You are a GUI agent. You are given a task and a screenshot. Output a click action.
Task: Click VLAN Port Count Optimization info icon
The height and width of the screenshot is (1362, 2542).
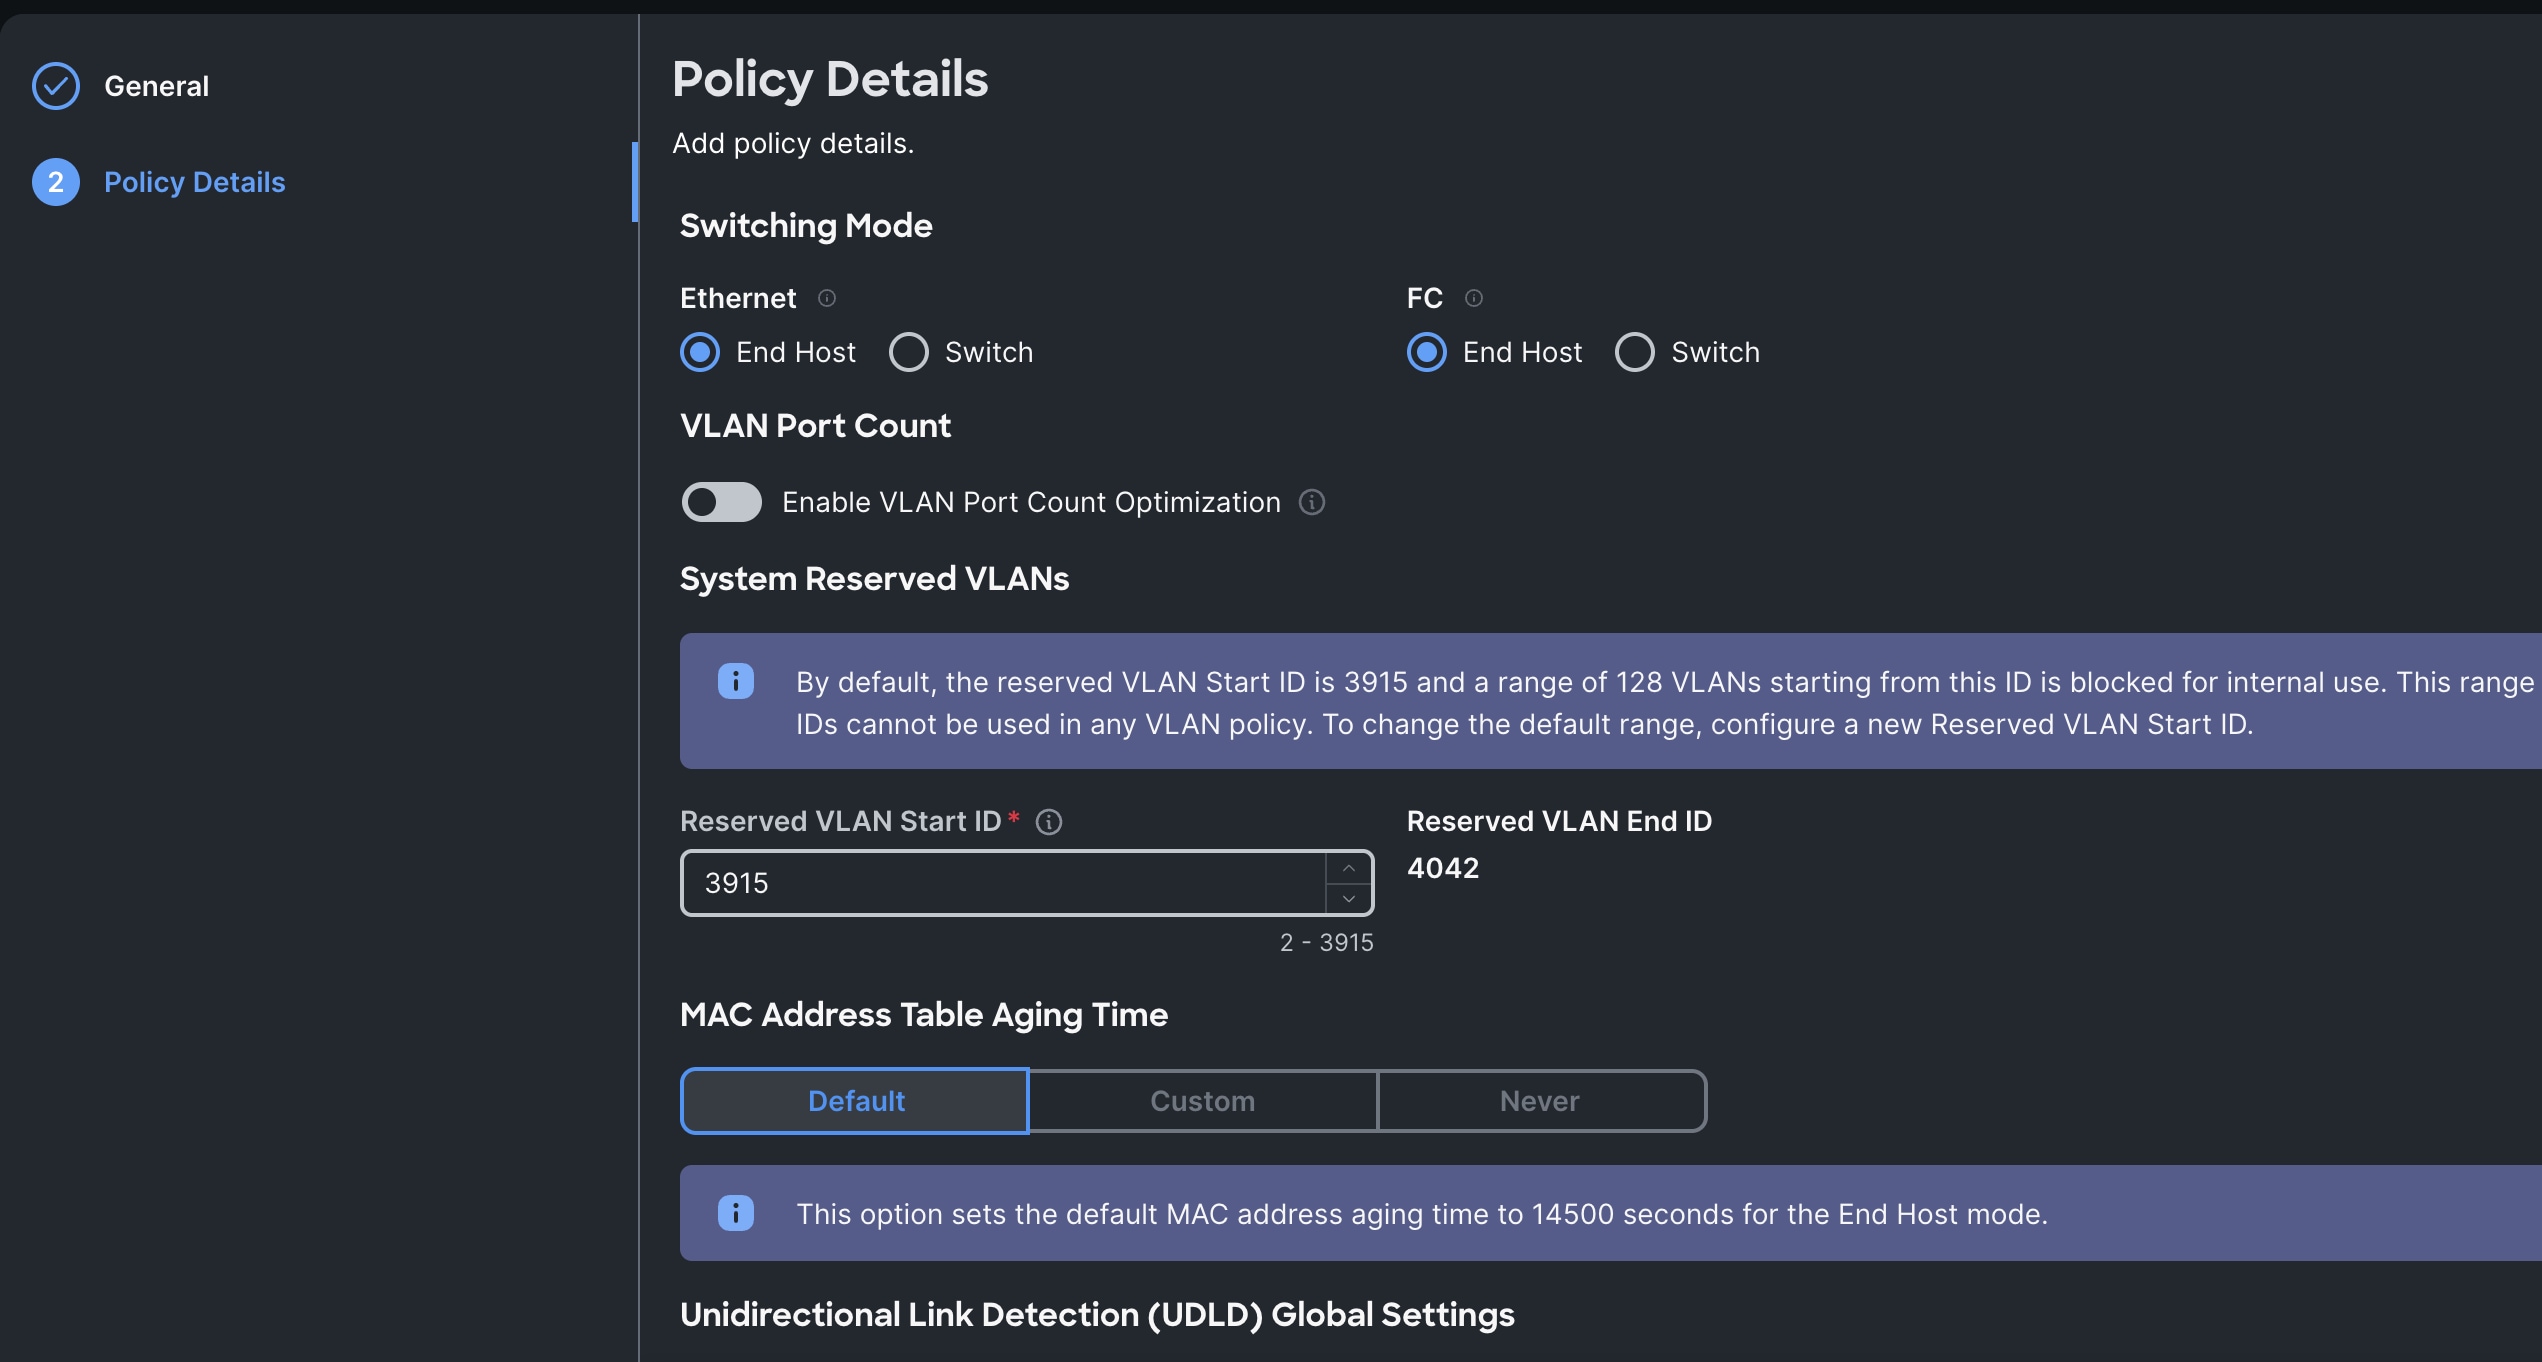coord(1311,502)
